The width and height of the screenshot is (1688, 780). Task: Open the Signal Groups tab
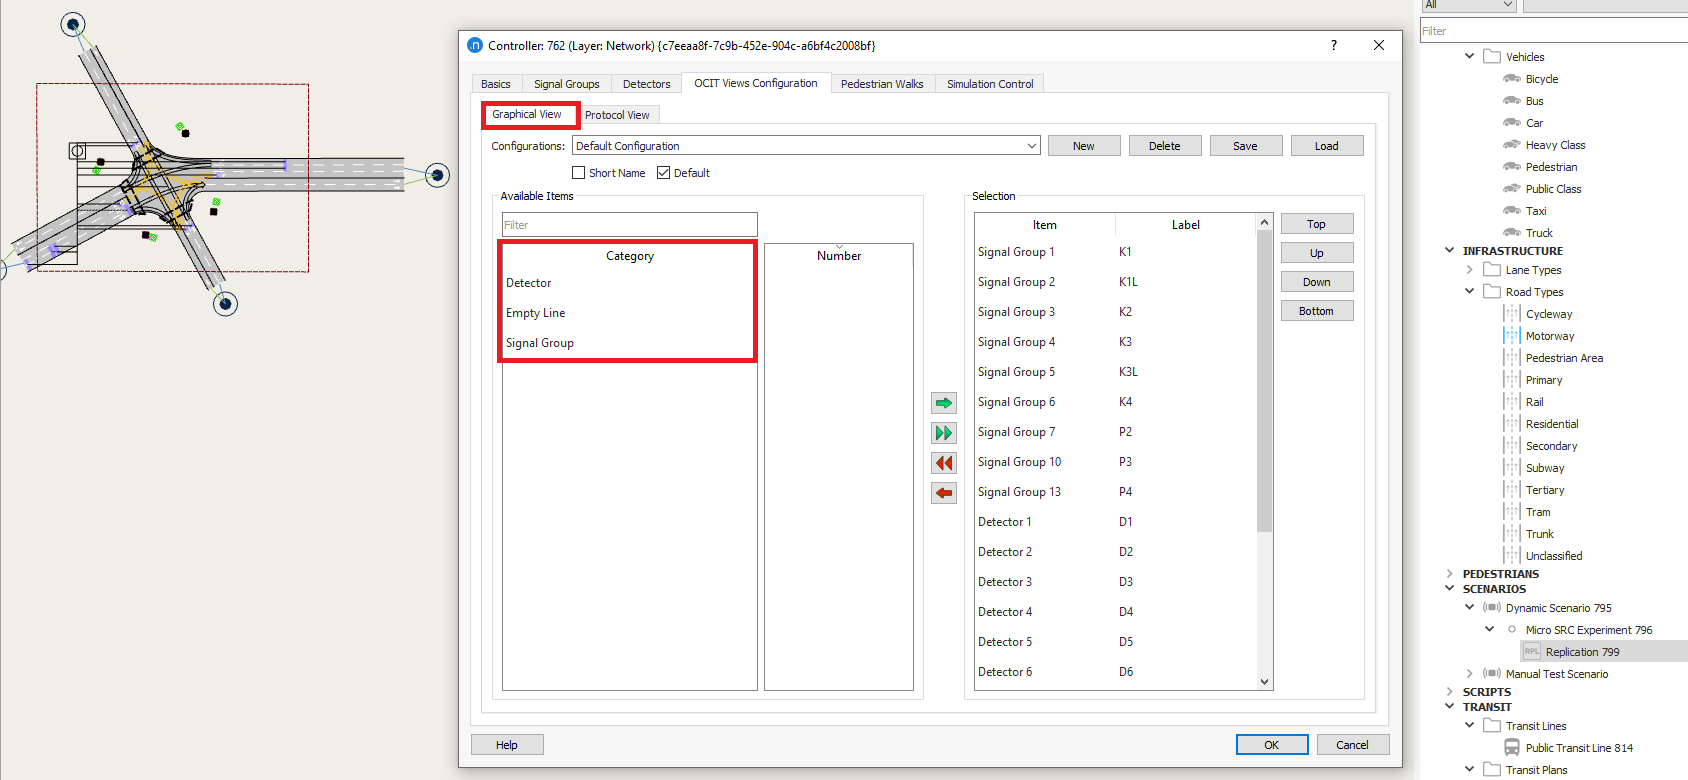point(566,84)
